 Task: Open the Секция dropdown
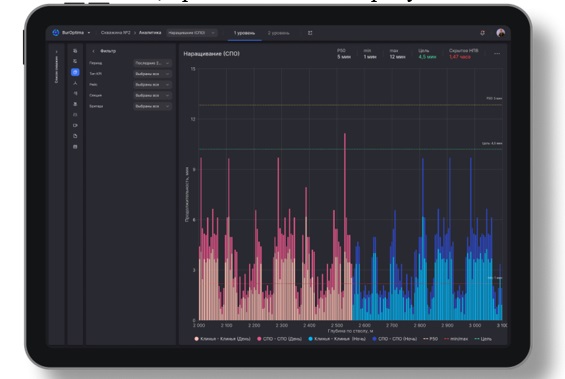(152, 95)
